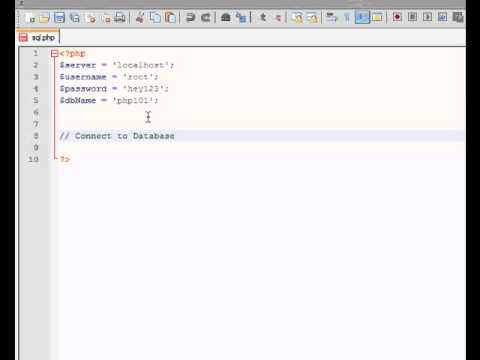Open the Replace dialog icon
Screen dimensions: 480x360
coord(241,18)
